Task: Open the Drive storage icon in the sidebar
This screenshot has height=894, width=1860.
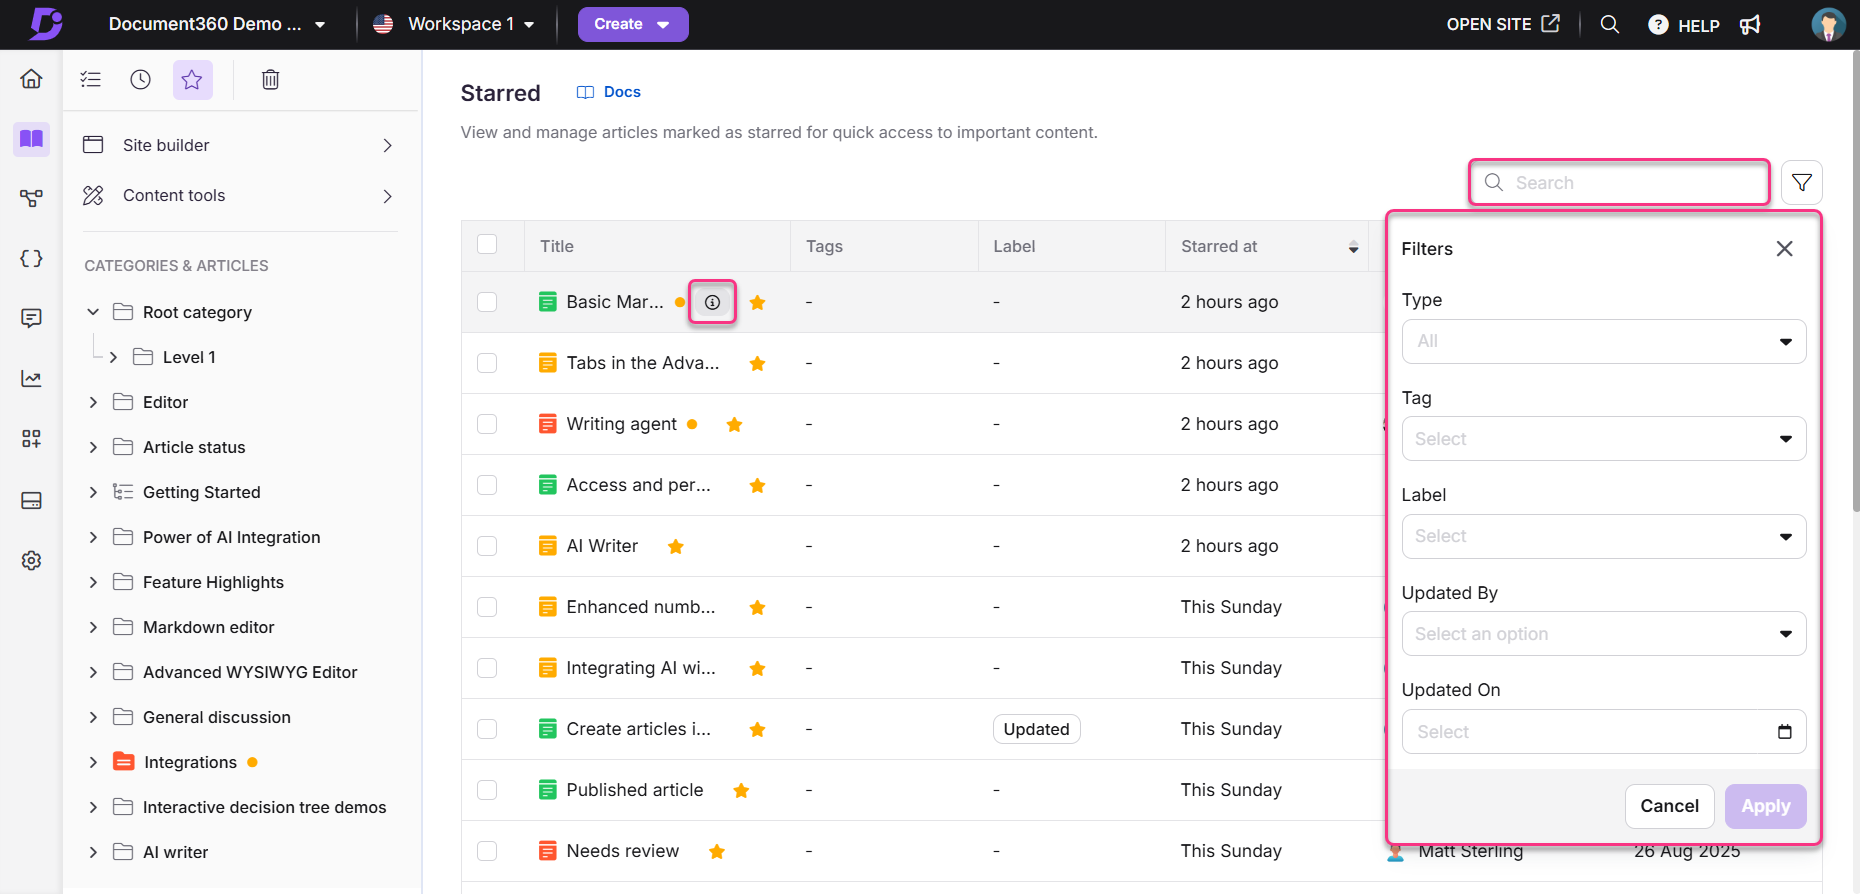Action: [x=31, y=500]
